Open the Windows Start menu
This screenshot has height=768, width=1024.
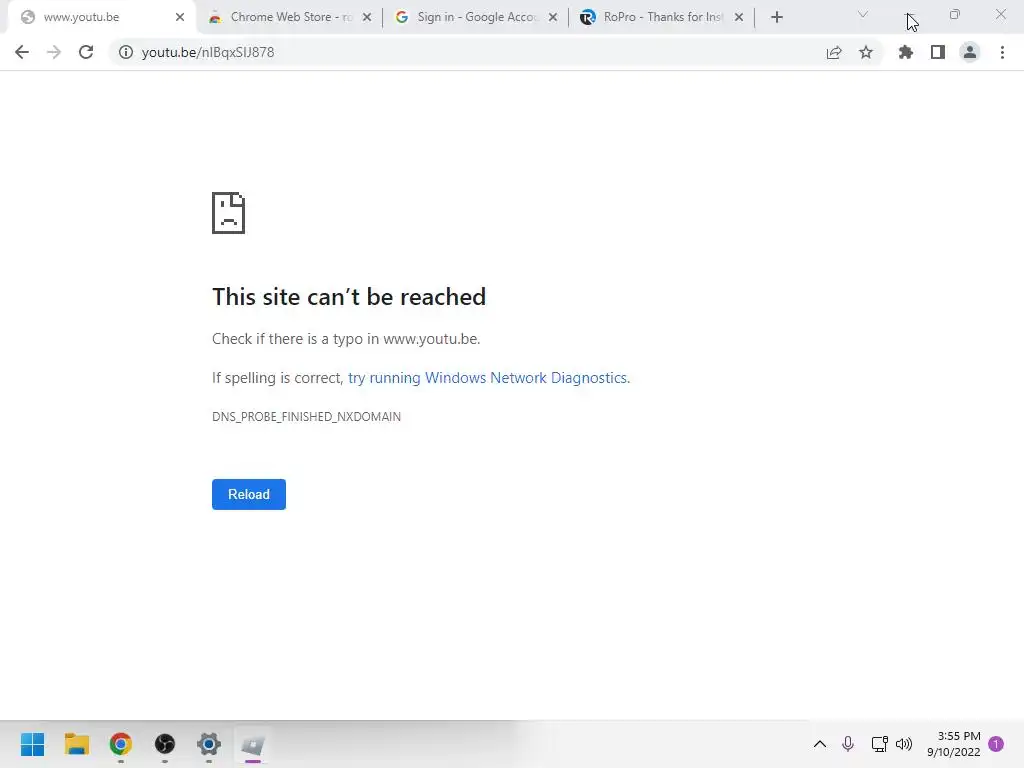tap(33, 744)
